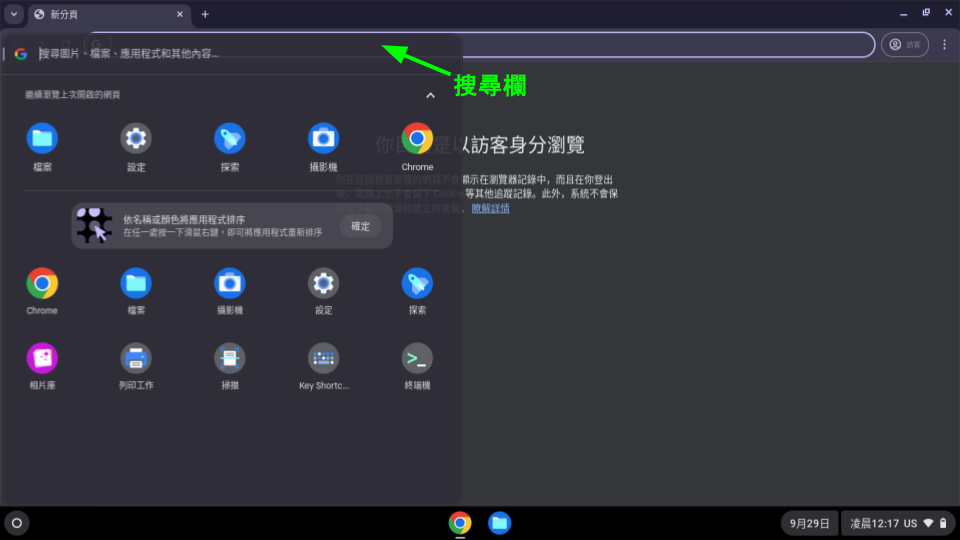This screenshot has width=960, height=540.
Task: Open the 9月29日 calendar date pill
Action: (809, 523)
